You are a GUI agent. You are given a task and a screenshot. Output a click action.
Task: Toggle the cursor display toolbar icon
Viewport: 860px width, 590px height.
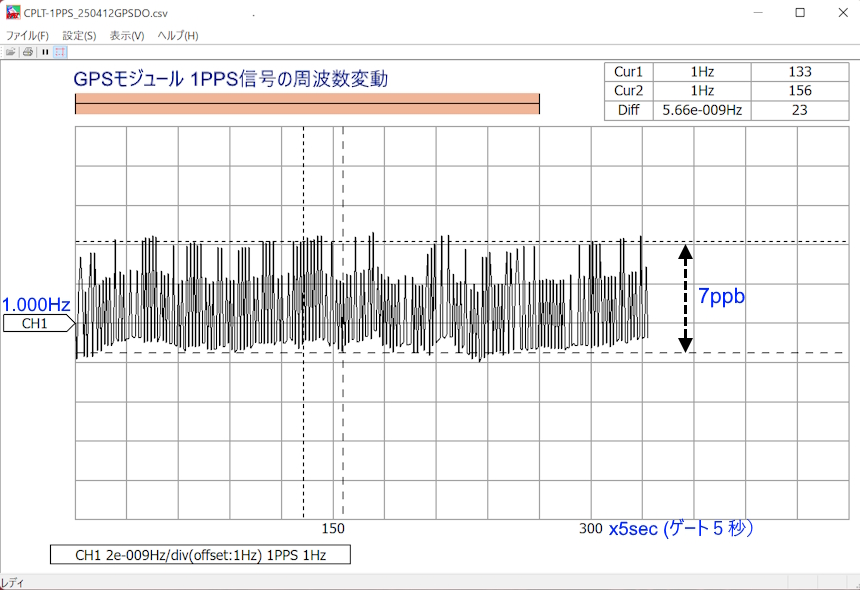coord(60,52)
